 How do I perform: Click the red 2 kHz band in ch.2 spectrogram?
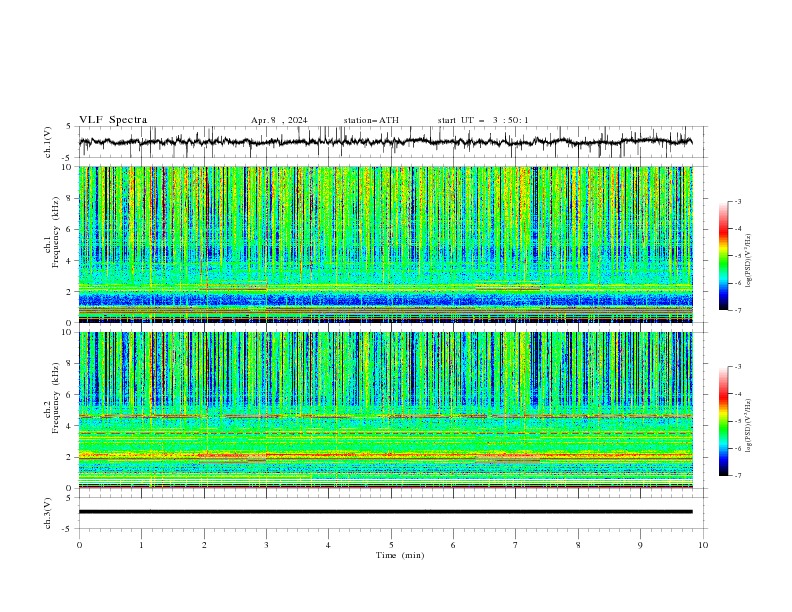386,455
